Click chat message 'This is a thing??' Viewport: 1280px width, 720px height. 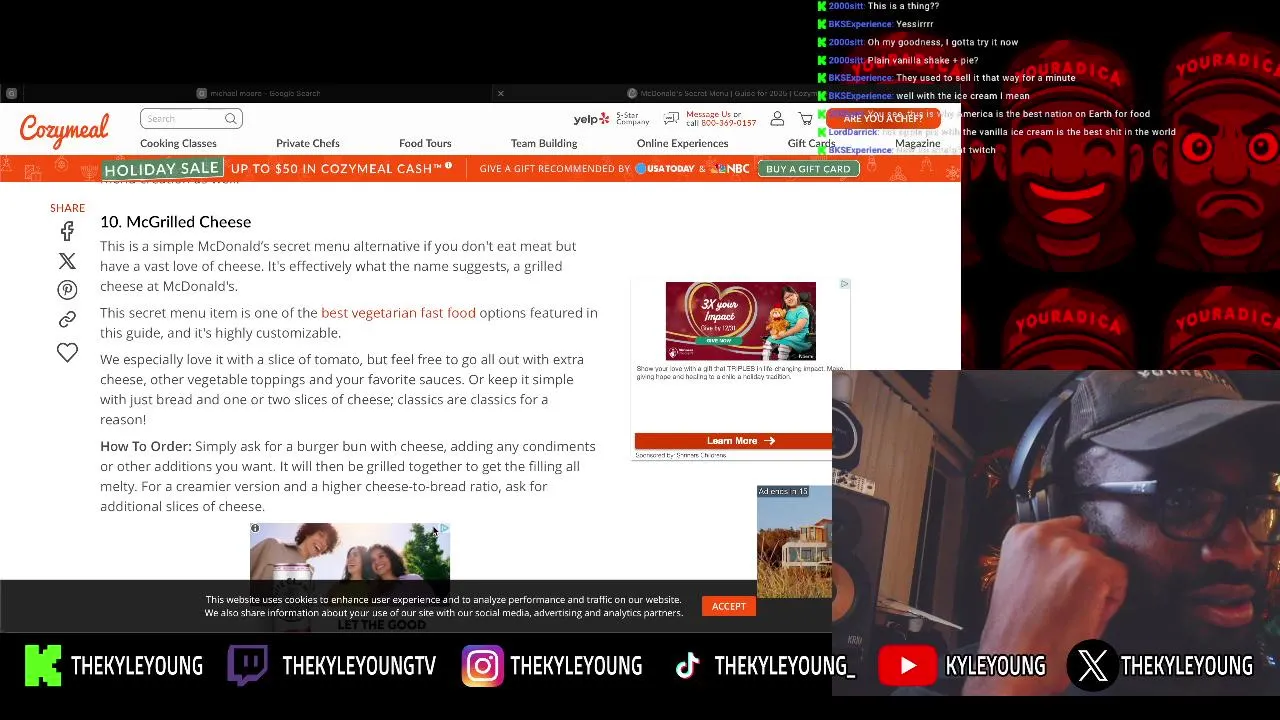coord(903,6)
